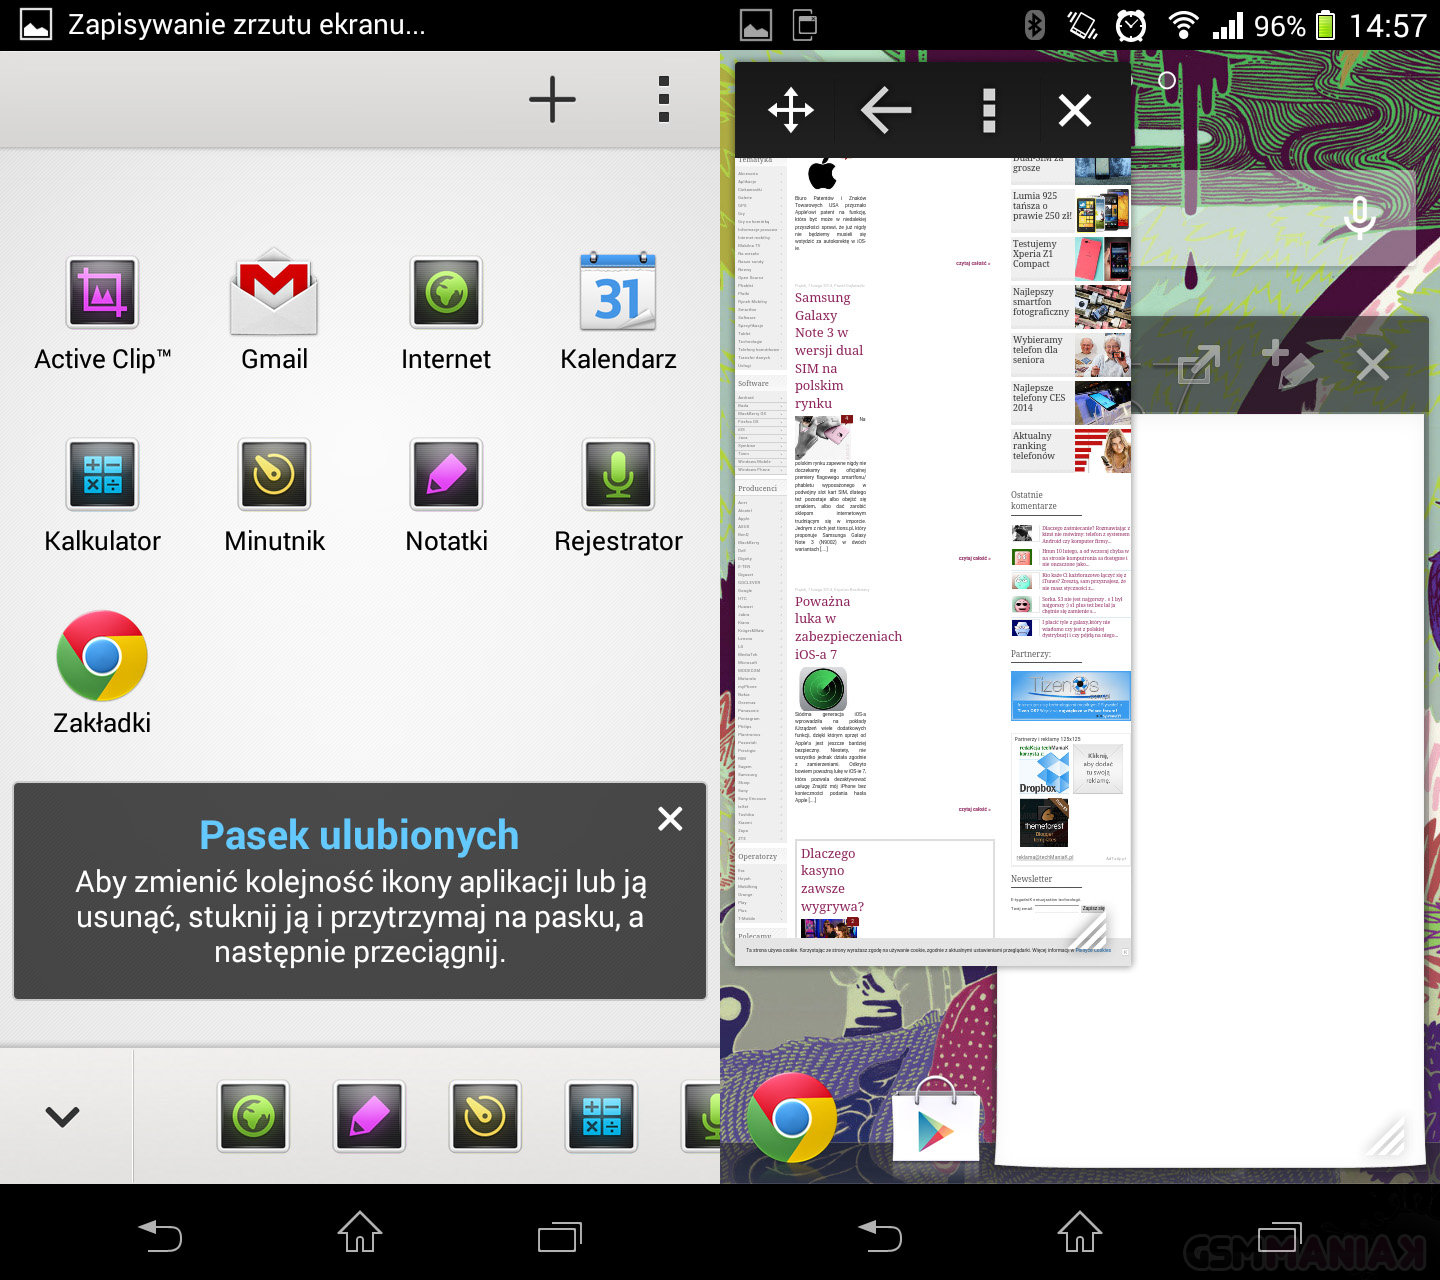Grab the floating window move handle
Image resolution: width=1440 pixels, height=1280 pixels.
click(x=791, y=110)
